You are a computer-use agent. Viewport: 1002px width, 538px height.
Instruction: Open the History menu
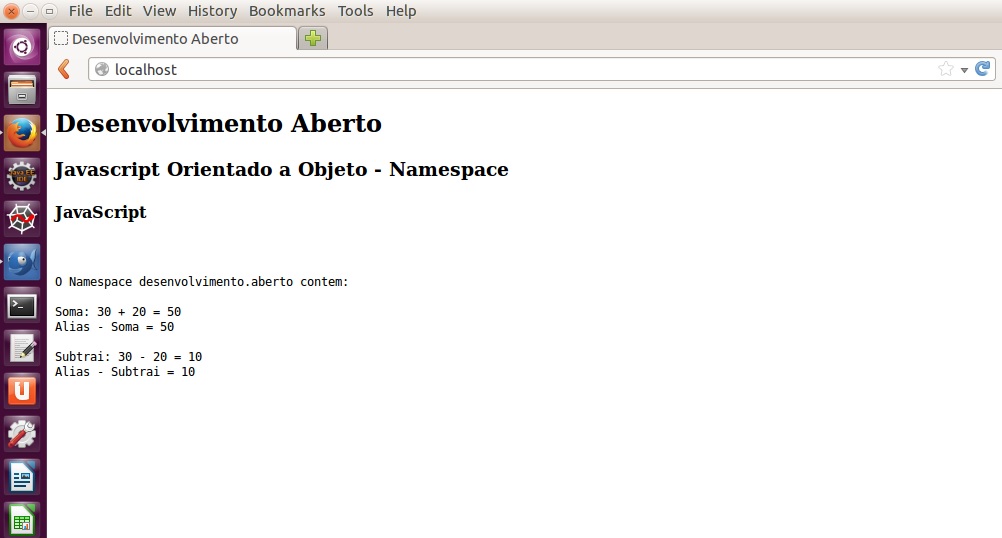click(x=212, y=11)
